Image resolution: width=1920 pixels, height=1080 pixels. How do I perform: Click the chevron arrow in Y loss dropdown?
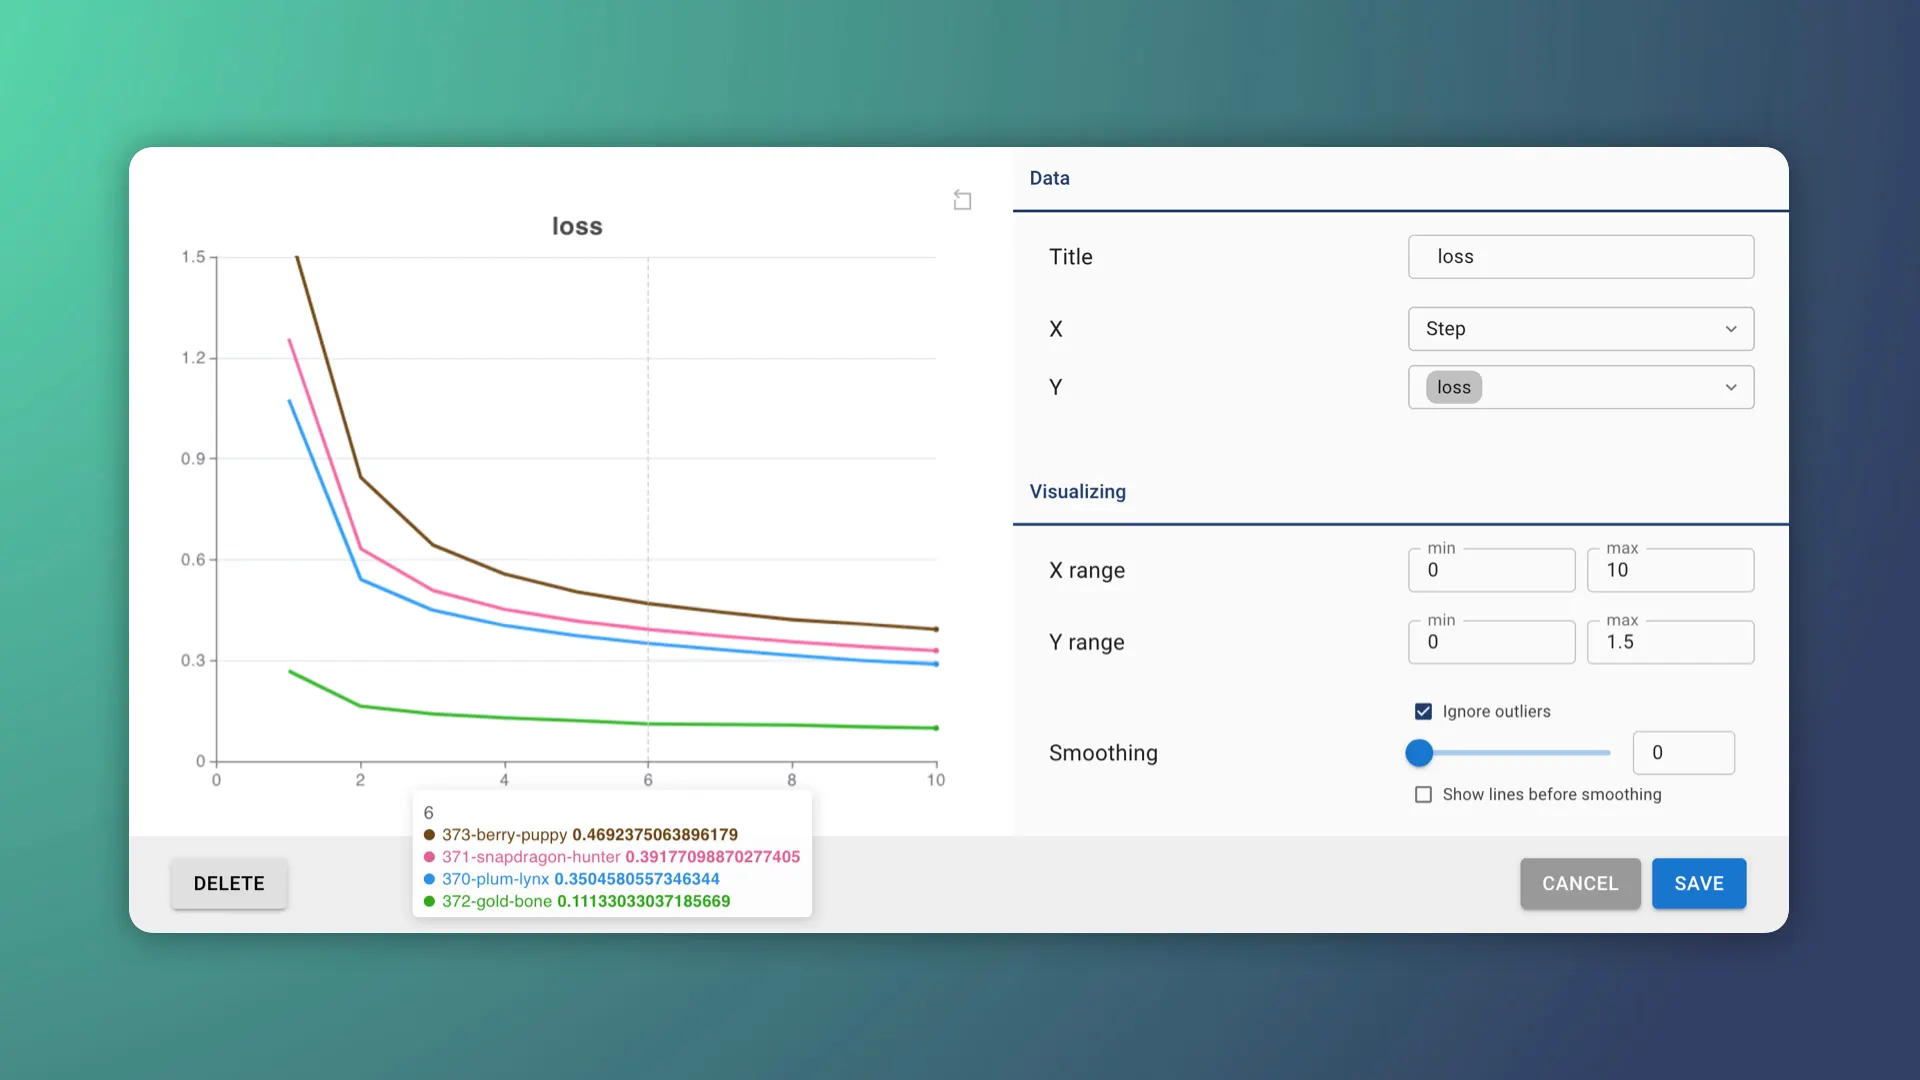click(x=1731, y=387)
